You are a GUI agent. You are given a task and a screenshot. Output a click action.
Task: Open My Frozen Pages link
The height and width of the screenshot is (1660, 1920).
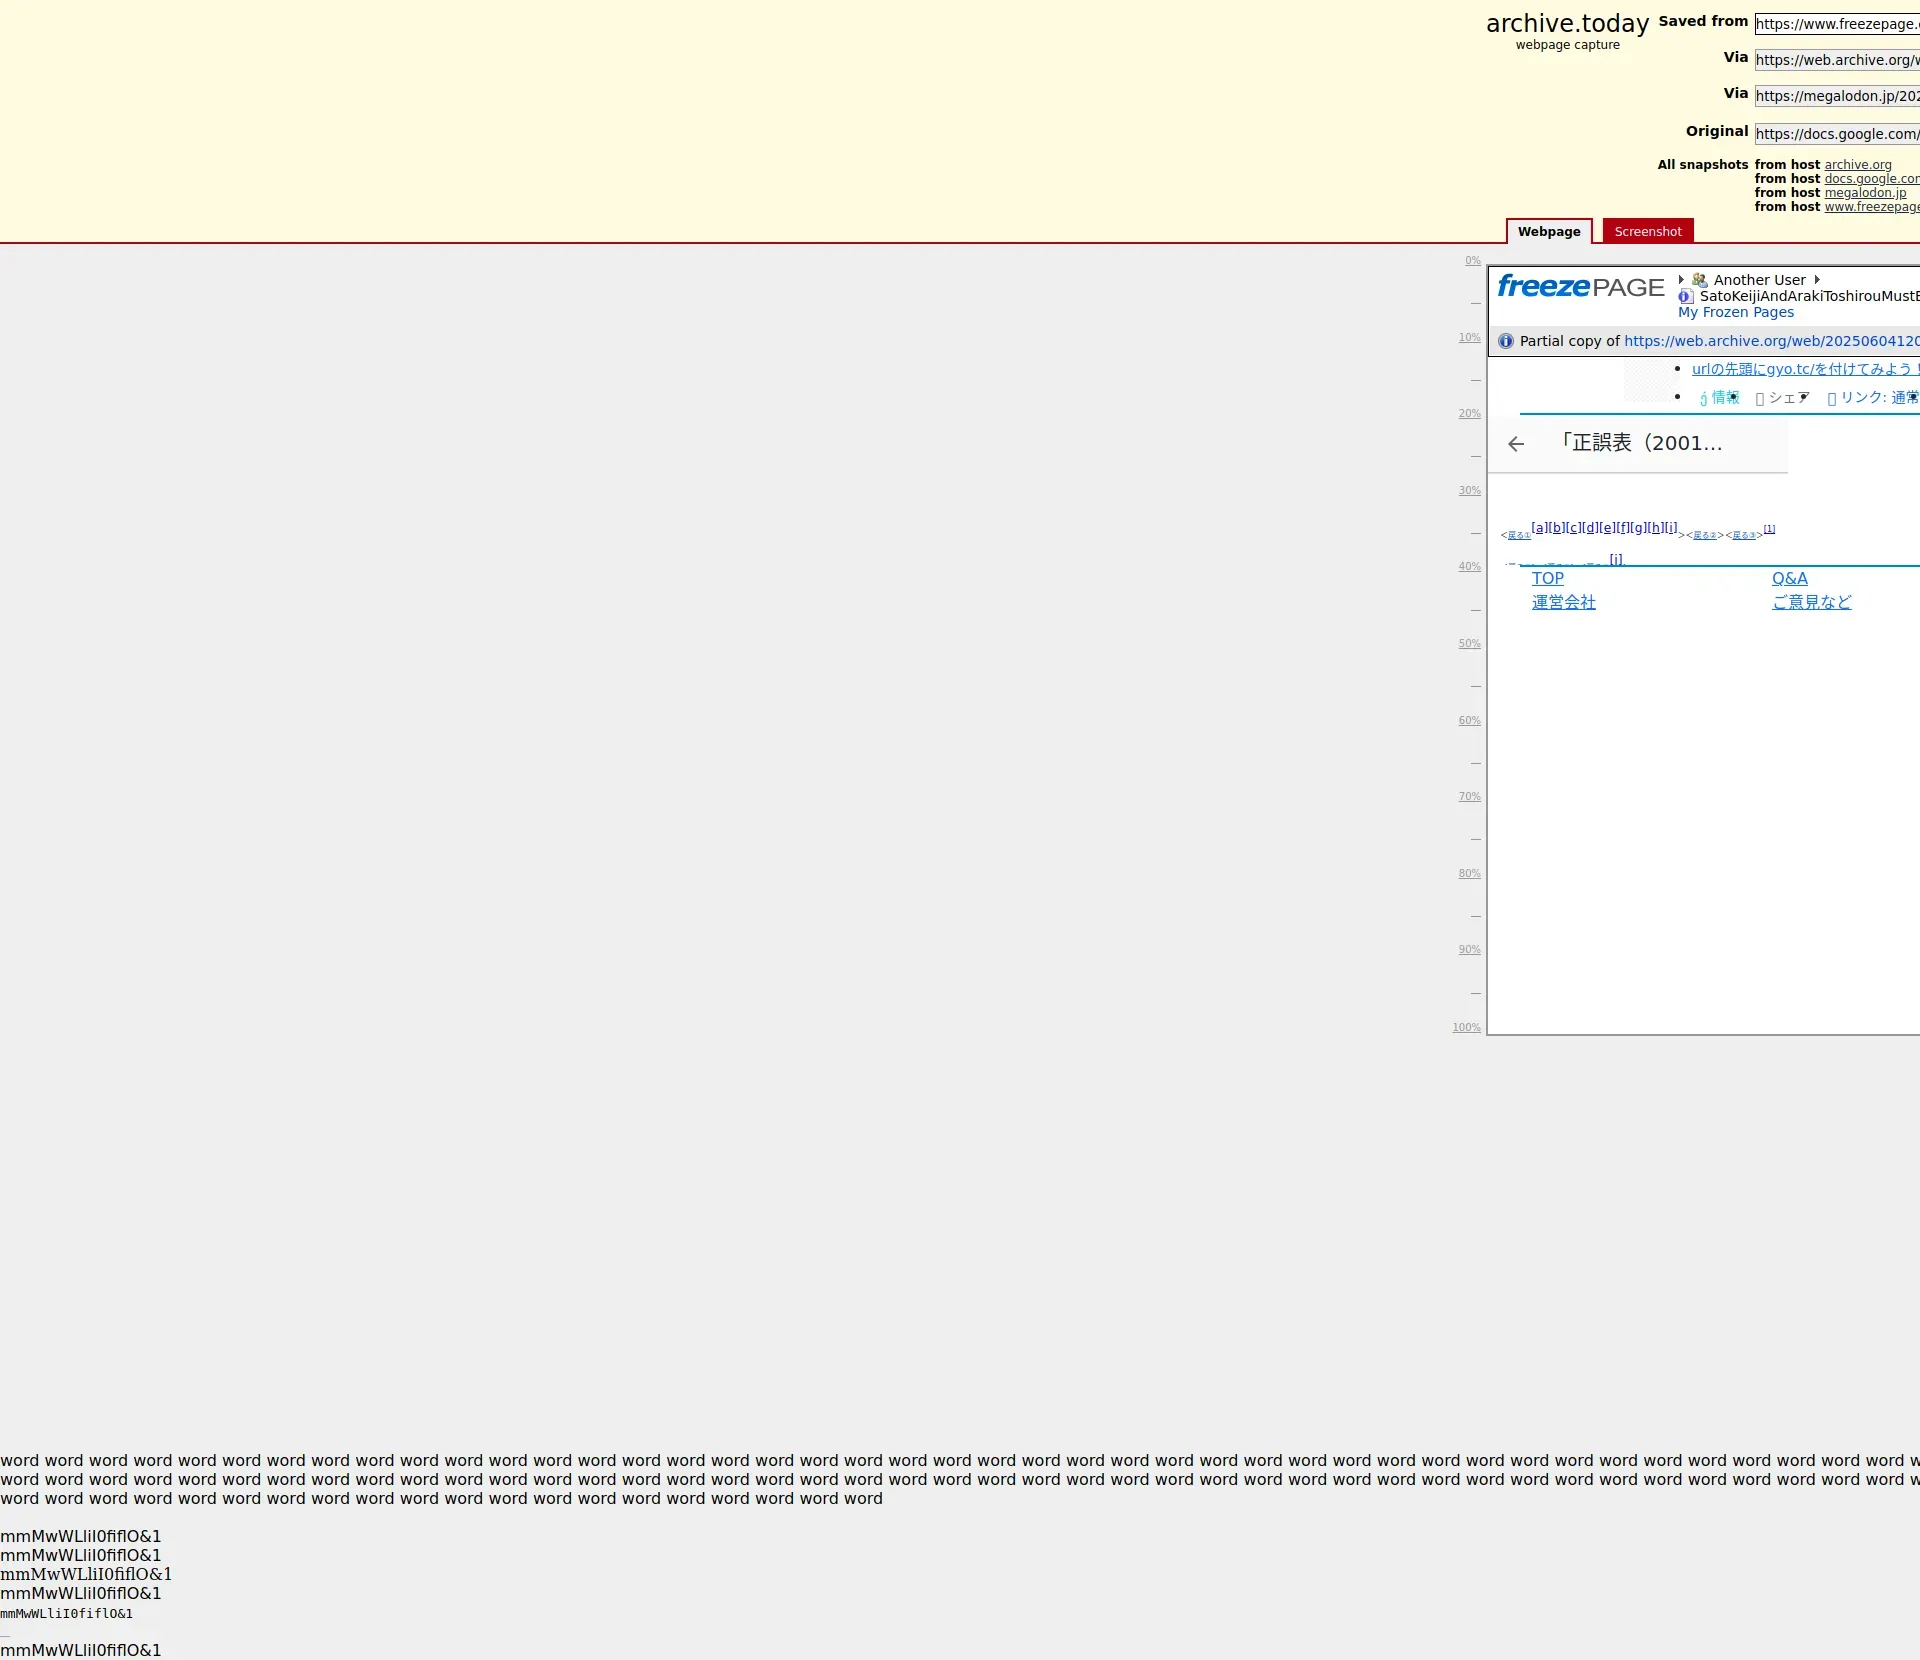click(1735, 312)
